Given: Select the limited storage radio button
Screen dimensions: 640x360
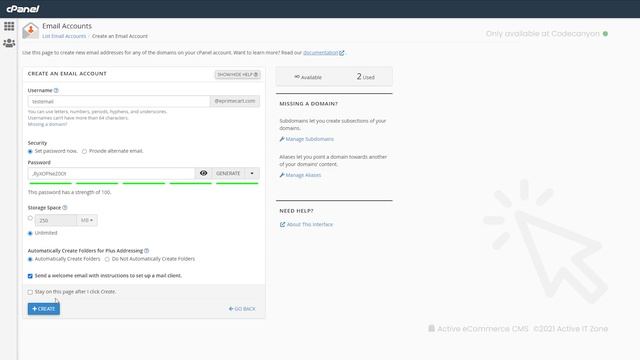Looking at the screenshot, I should (30, 218).
